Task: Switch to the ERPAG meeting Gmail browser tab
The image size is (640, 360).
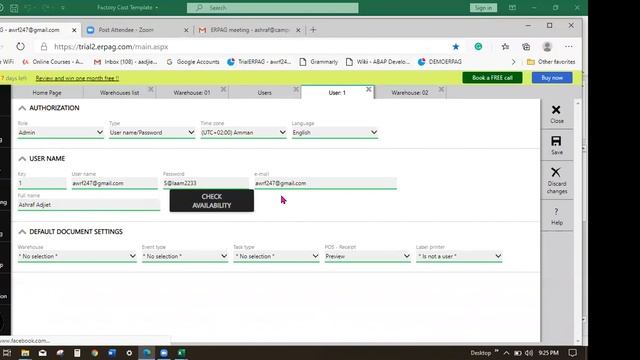Action: tap(249, 30)
